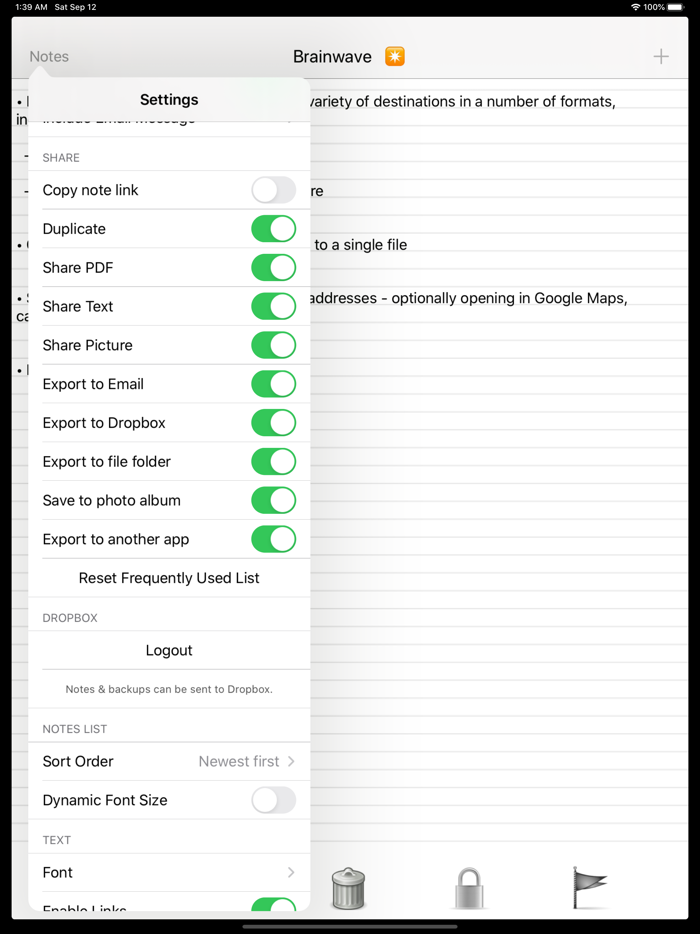Image resolution: width=700 pixels, height=934 pixels.
Task: Toggle Share Picture off
Action: click(273, 345)
